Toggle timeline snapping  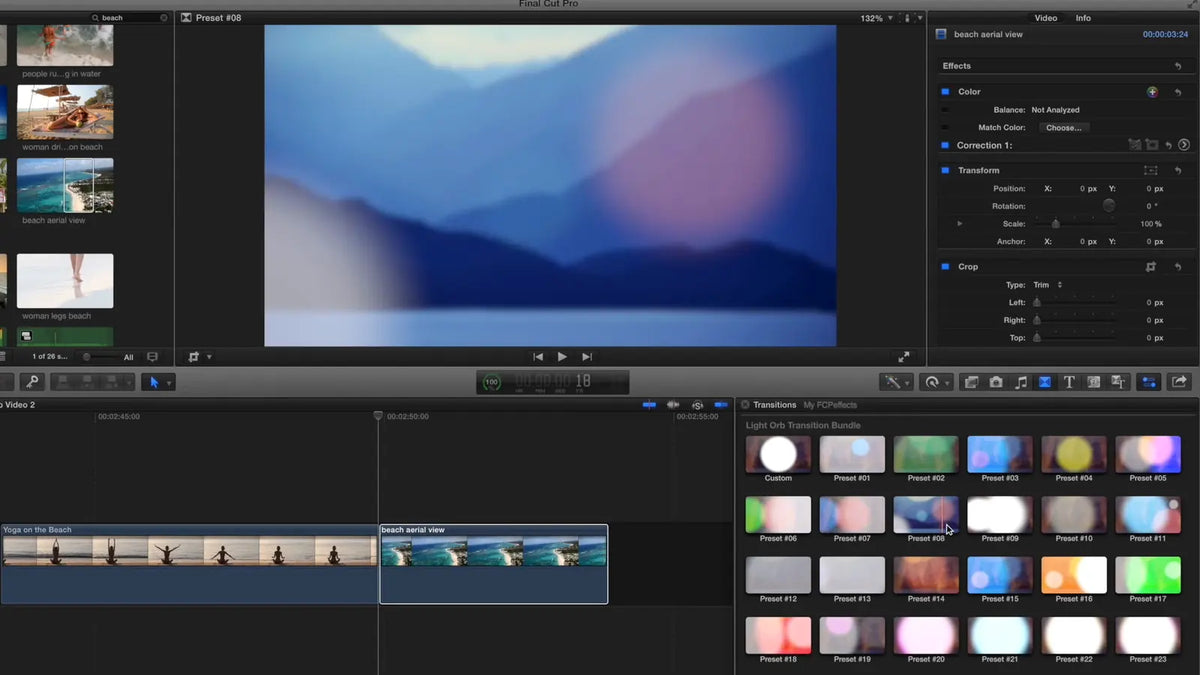click(x=721, y=405)
